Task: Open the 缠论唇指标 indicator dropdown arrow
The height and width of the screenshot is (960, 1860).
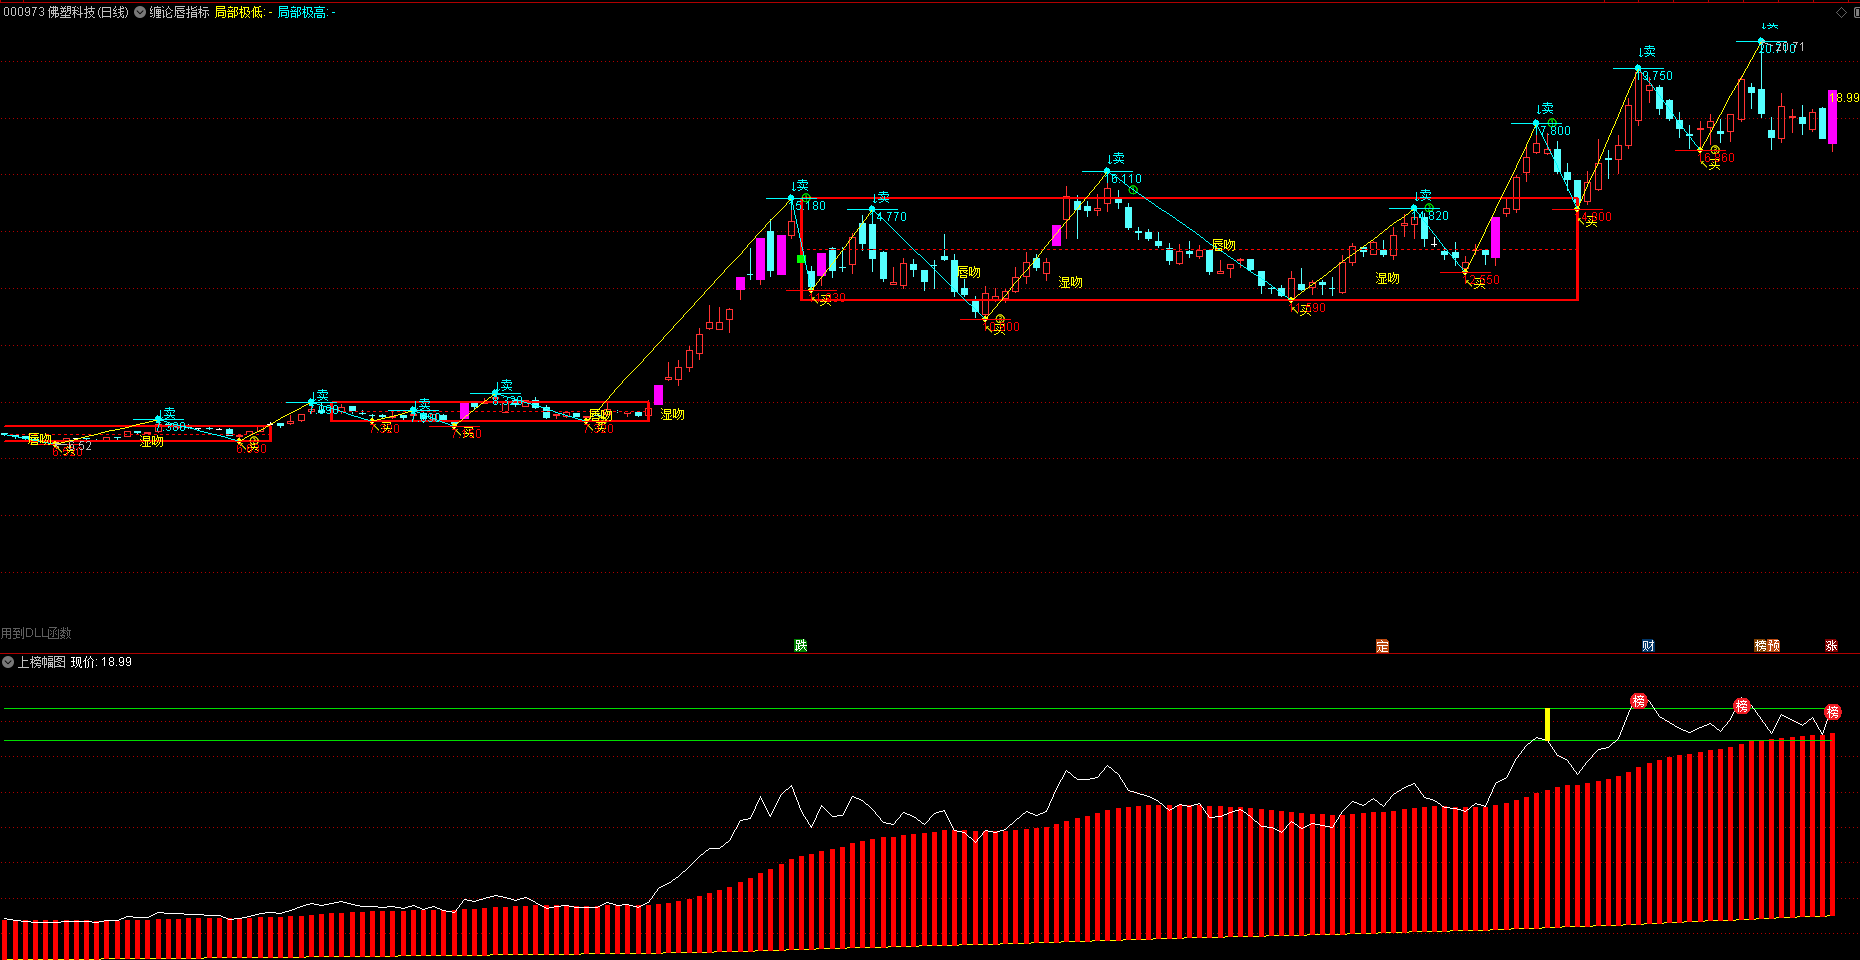Action: point(140,12)
